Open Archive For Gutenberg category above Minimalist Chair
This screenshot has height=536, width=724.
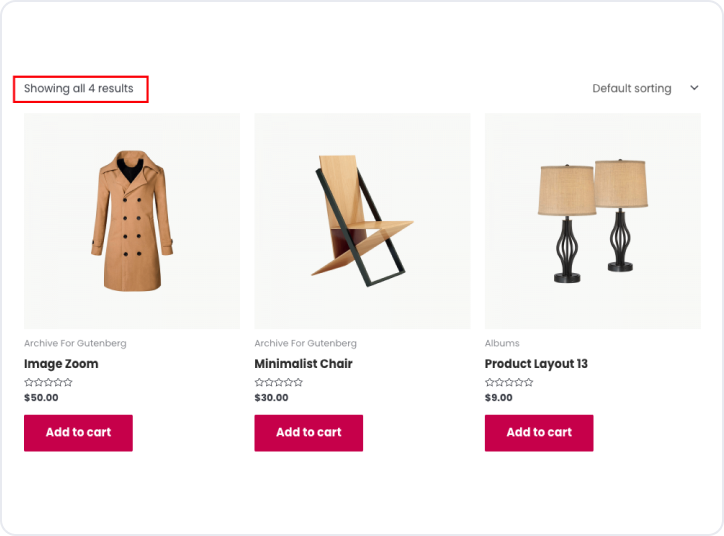pyautogui.click(x=305, y=344)
